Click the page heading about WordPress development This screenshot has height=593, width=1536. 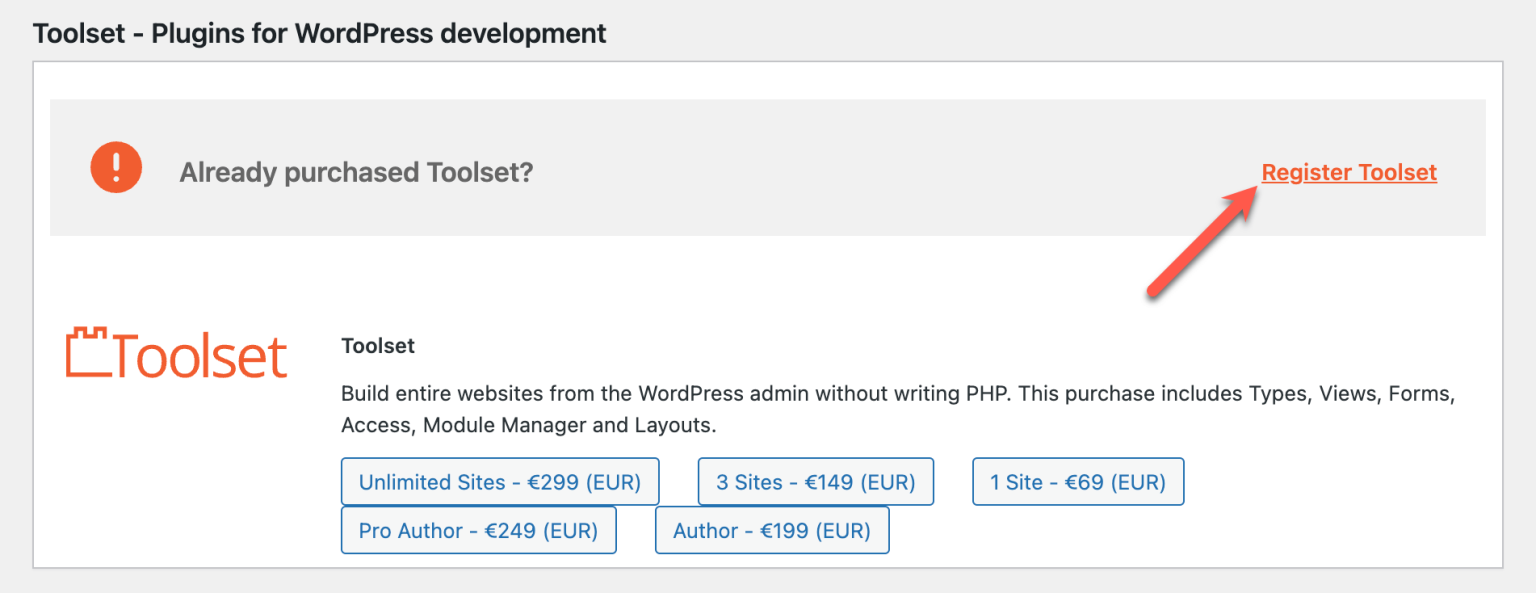click(320, 33)
